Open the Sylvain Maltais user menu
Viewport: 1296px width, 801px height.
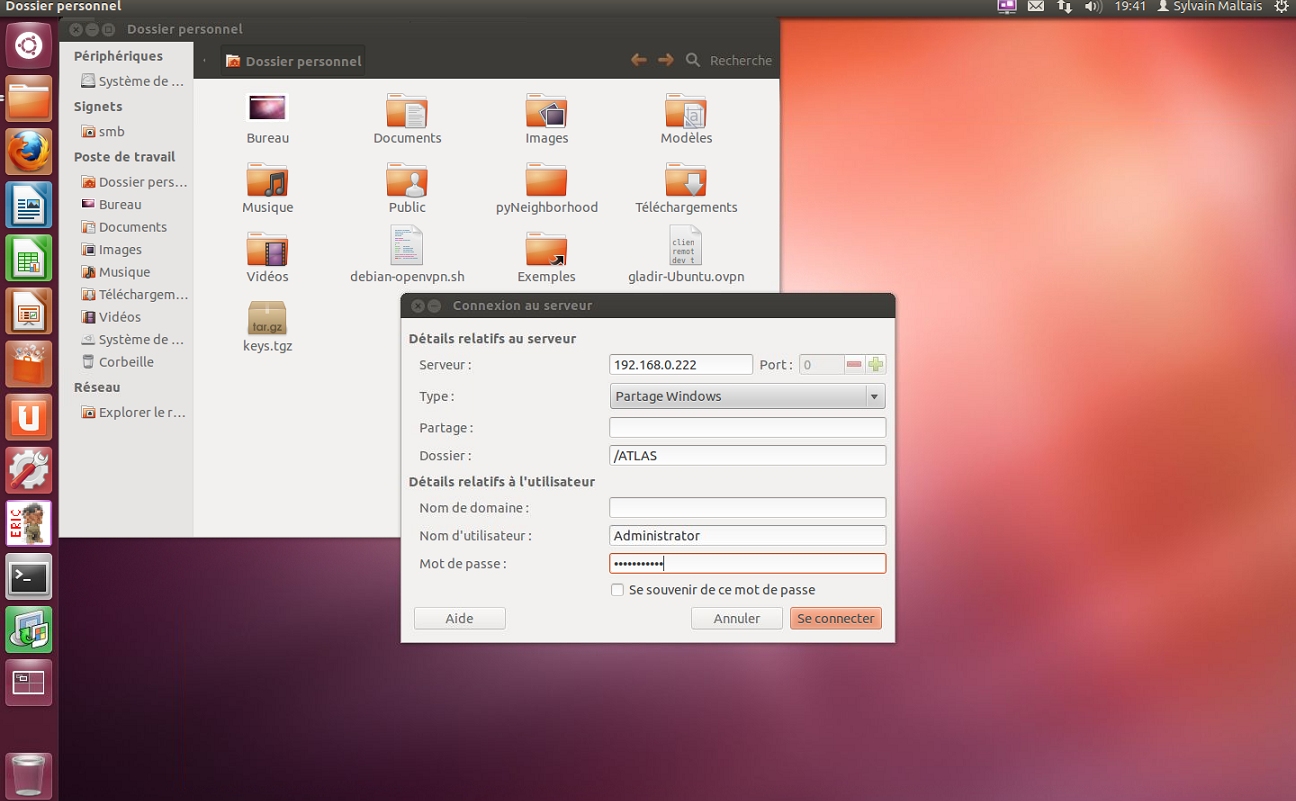pos(1209,7)
